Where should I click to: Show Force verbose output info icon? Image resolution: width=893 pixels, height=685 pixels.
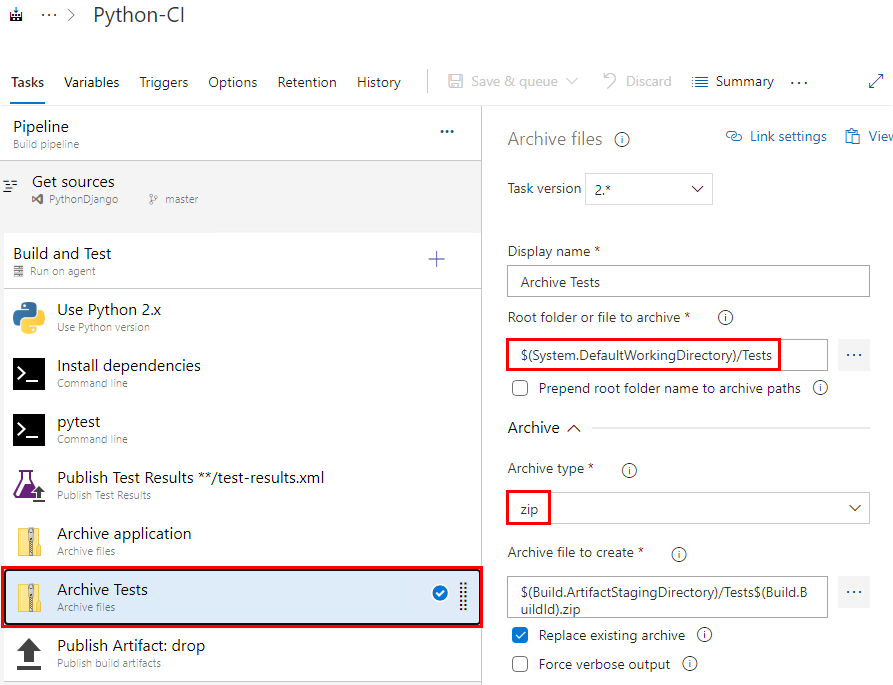(x=690, y=664)
